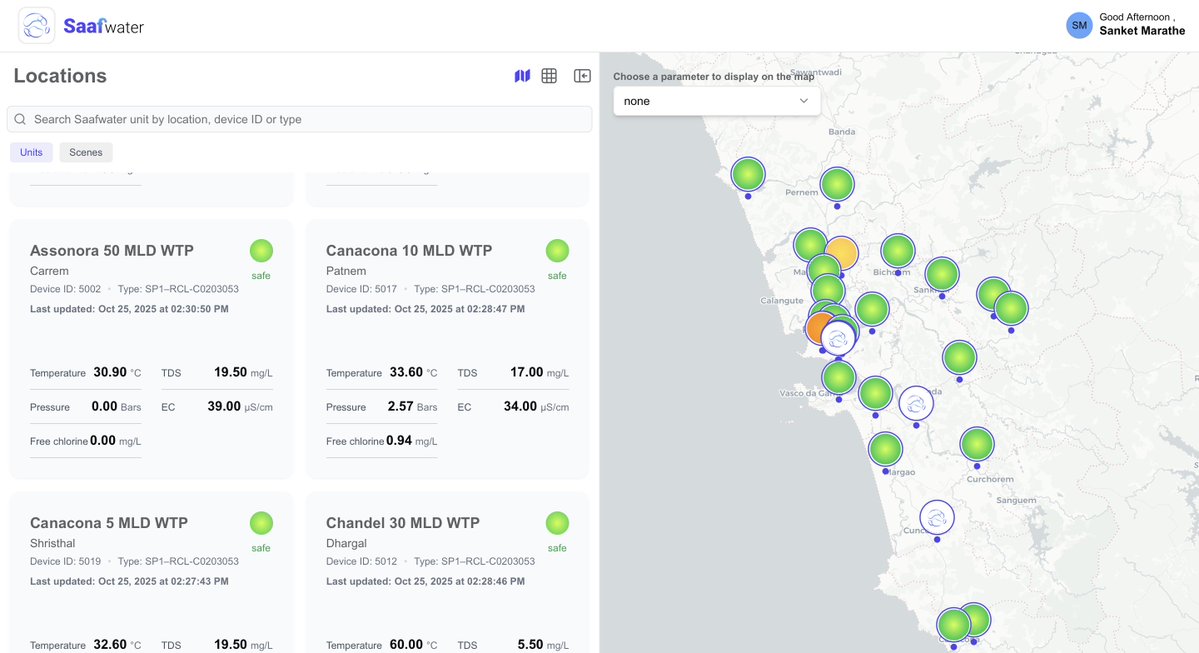The height and width of the screenshot is (653, 1199).
Task: Click Assonora 50 MLD WTP safe status indicator
Action: [261, 251]
